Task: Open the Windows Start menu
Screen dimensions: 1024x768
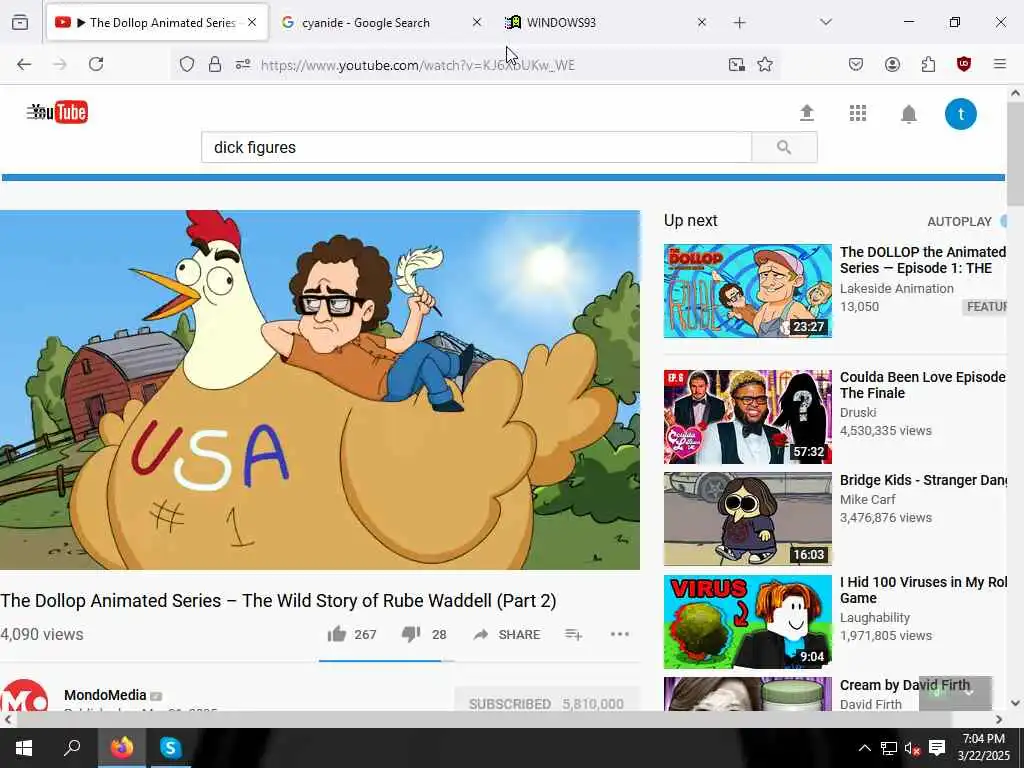Action: click(x=24, y=748)
